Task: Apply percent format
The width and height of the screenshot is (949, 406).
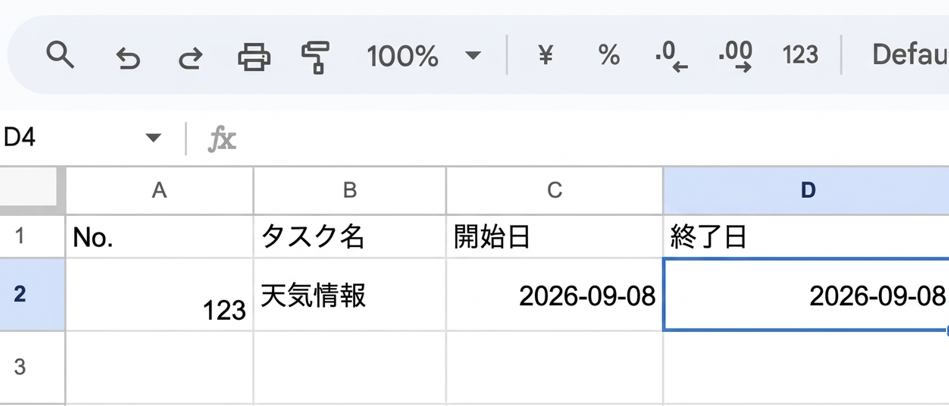Action: (x=609, y=56)
